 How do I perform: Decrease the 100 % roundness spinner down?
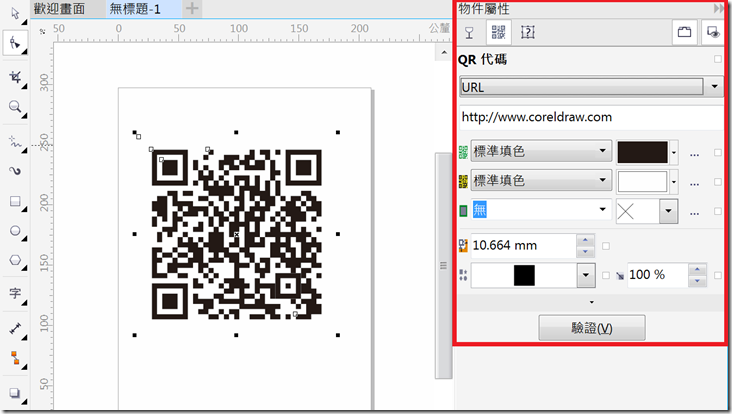pos(697,281)
